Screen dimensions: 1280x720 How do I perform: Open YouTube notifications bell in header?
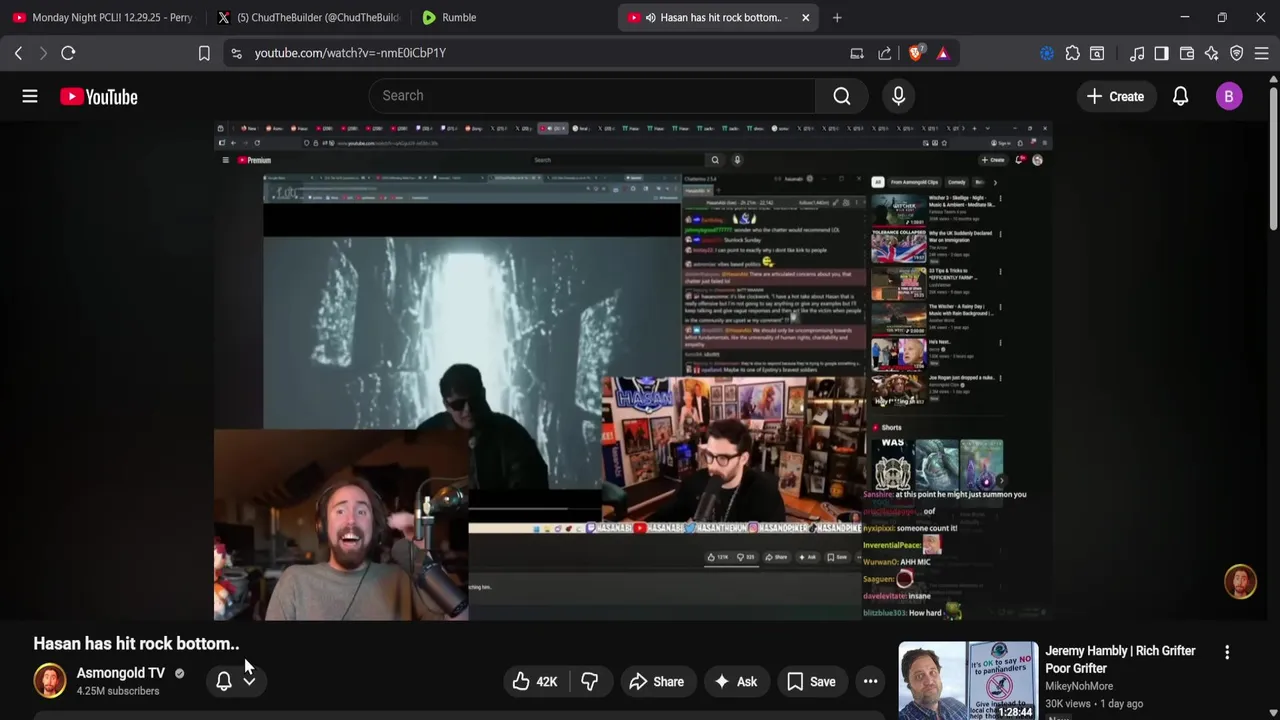point(1180,96)
